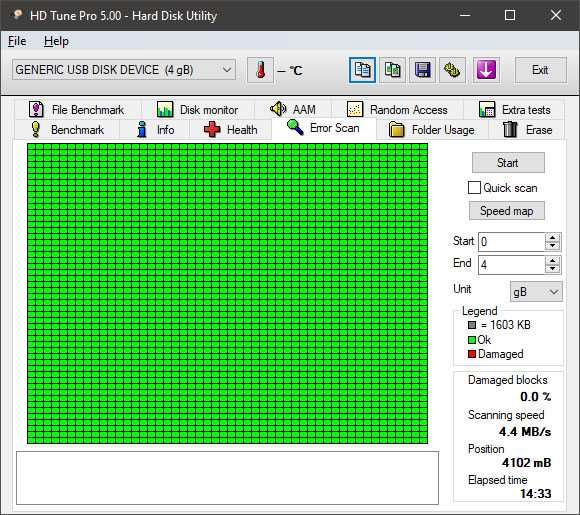The width and height of the screenshot is (580, 515).
Task: Open the Folder Usage tab
Action: point(432,130)
